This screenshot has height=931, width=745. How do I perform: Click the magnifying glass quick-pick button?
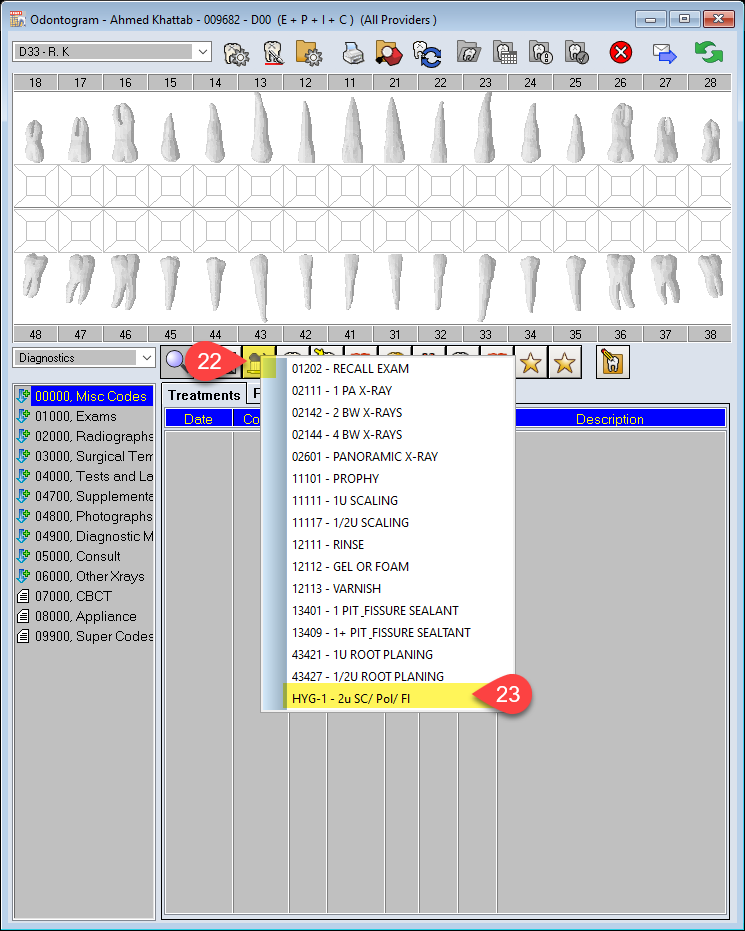point(175,362)
